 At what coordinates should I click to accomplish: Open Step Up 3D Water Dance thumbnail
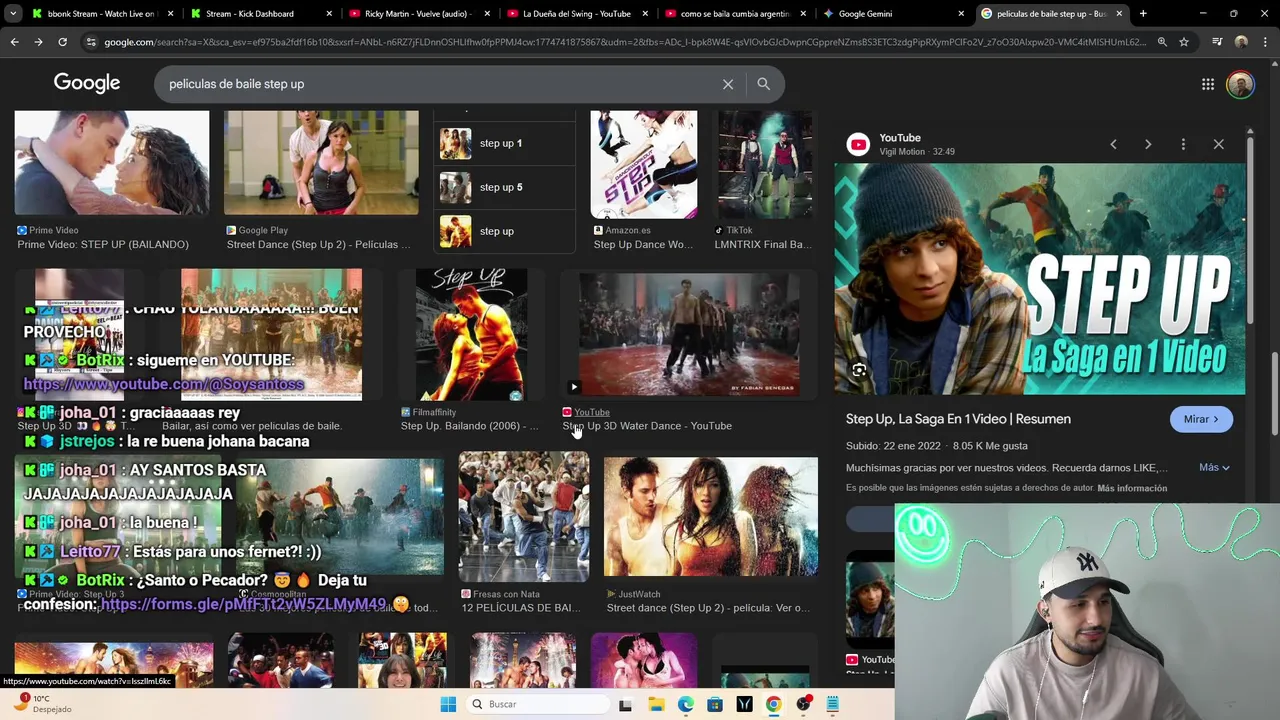688,335
